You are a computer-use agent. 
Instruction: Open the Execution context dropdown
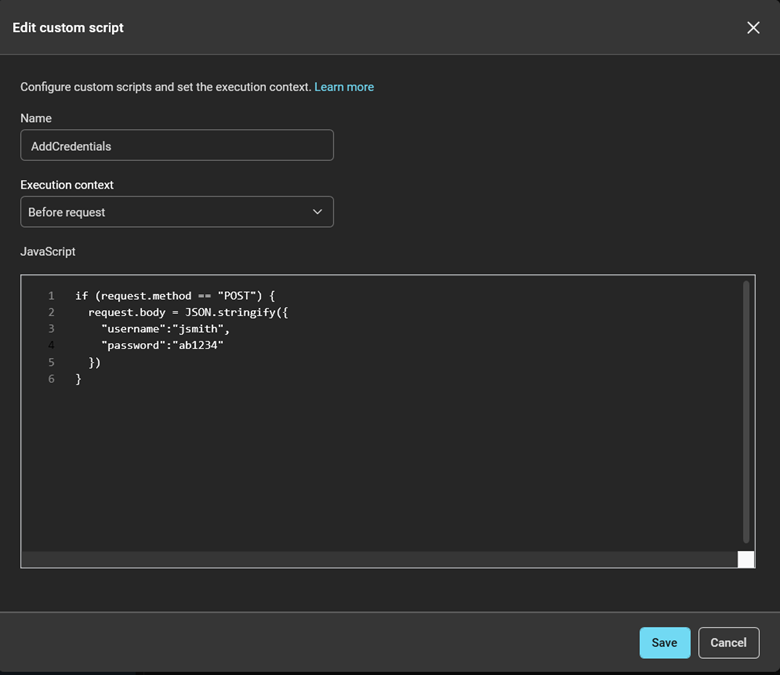pyautogui.click(x=176, y=212)
